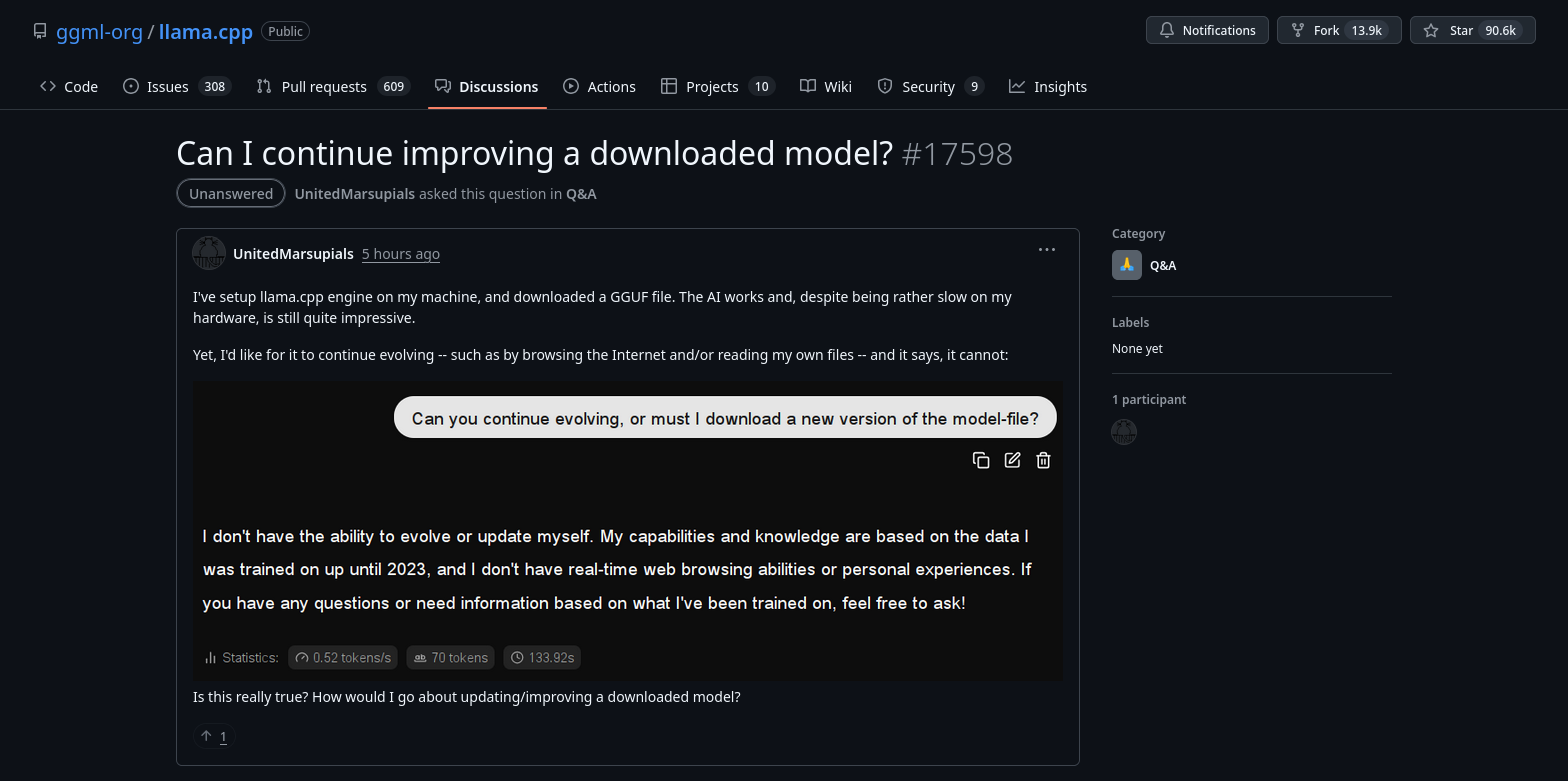Click the trash delete icon in chat screenshot
Viewport: 1568px width, 781px height.
pos(1043,460)
